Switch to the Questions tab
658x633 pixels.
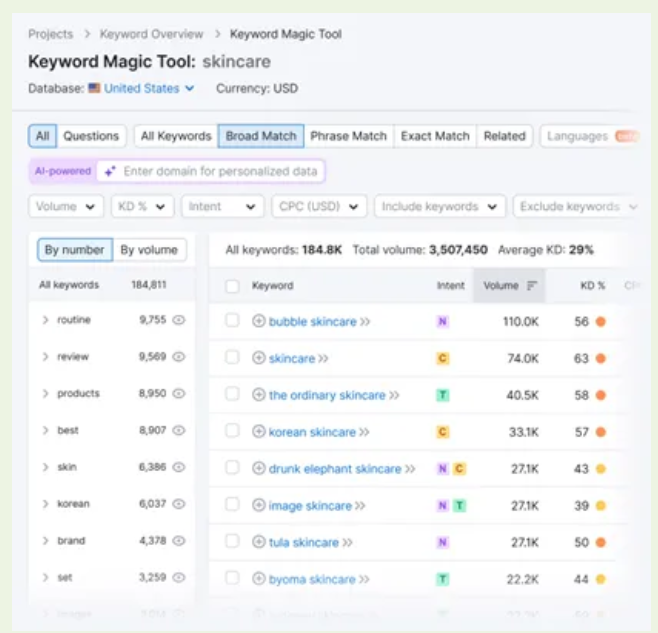[x=91, y=136]
